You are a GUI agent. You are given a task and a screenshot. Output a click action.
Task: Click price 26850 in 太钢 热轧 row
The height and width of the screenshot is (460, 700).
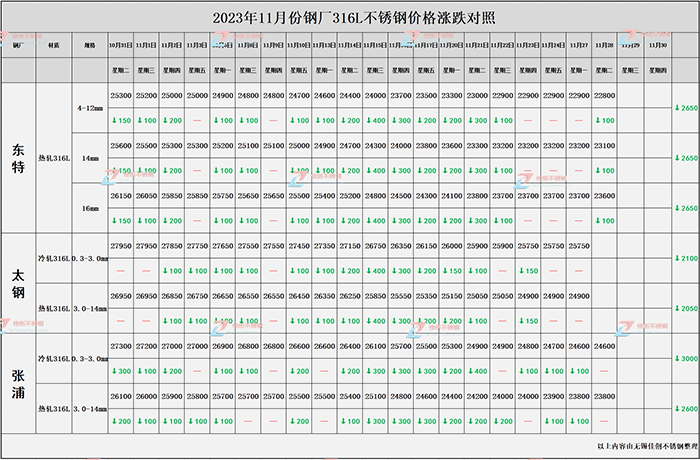point(172,296)
